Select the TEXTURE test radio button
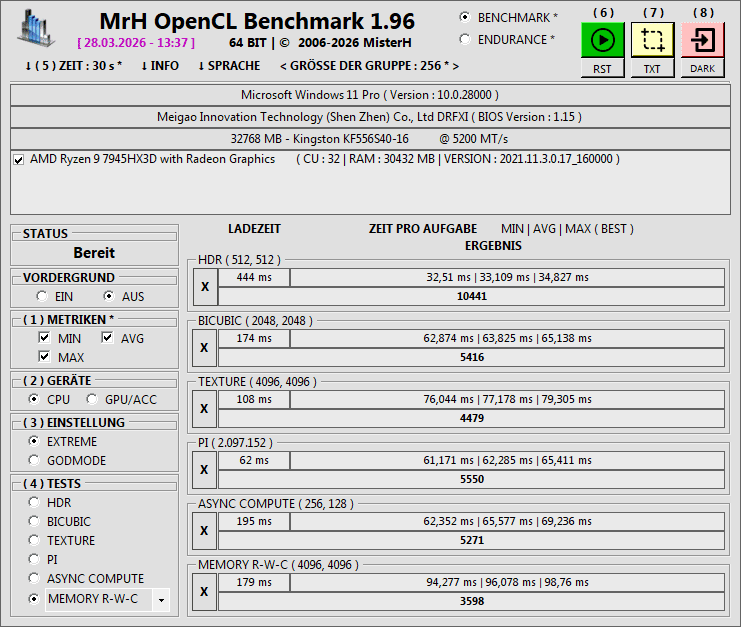 pyautogui.click(x=34, y=540)
